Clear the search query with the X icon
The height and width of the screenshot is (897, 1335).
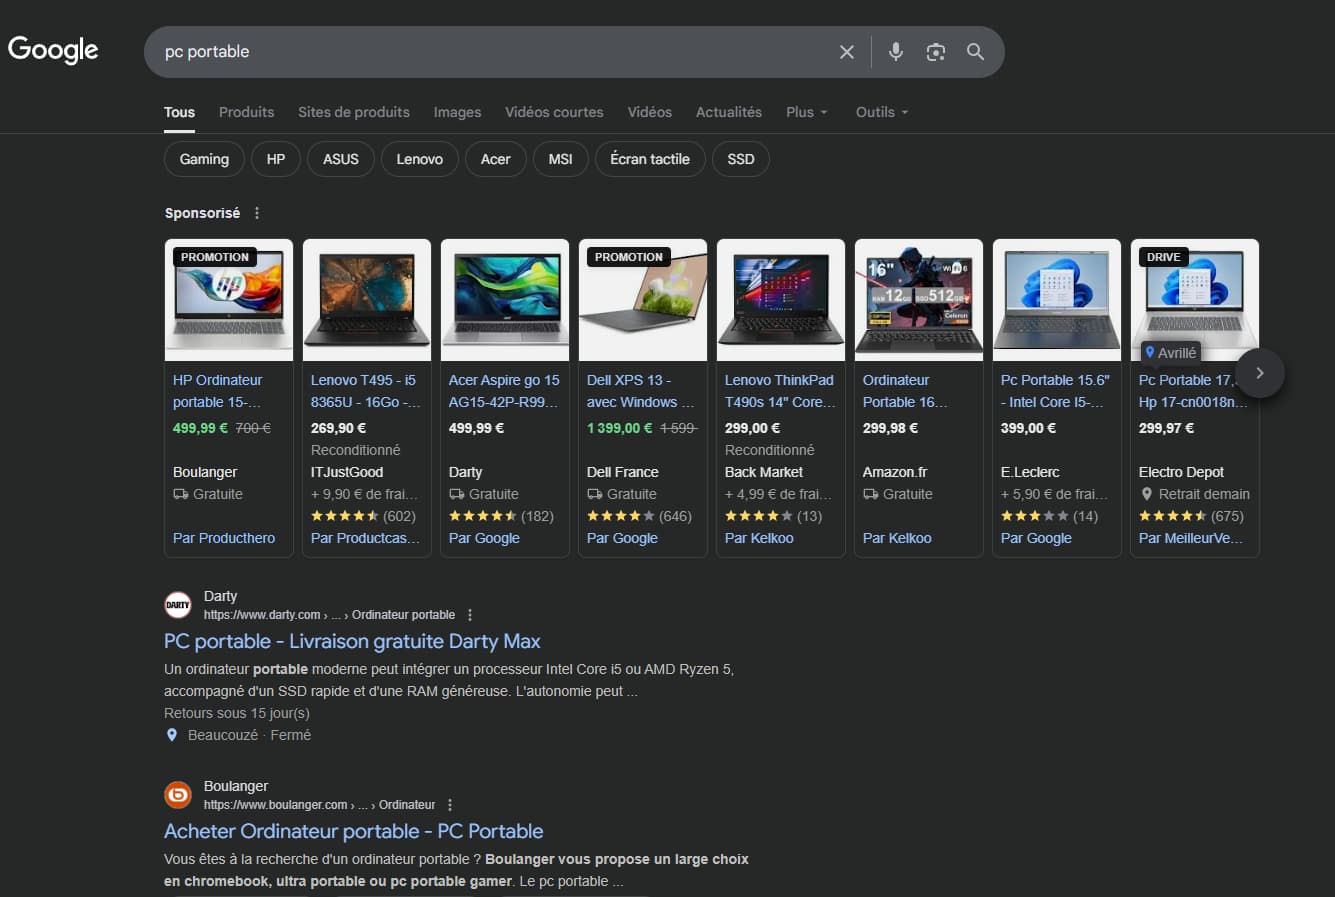pyautogui.click(x=846, y=51)
